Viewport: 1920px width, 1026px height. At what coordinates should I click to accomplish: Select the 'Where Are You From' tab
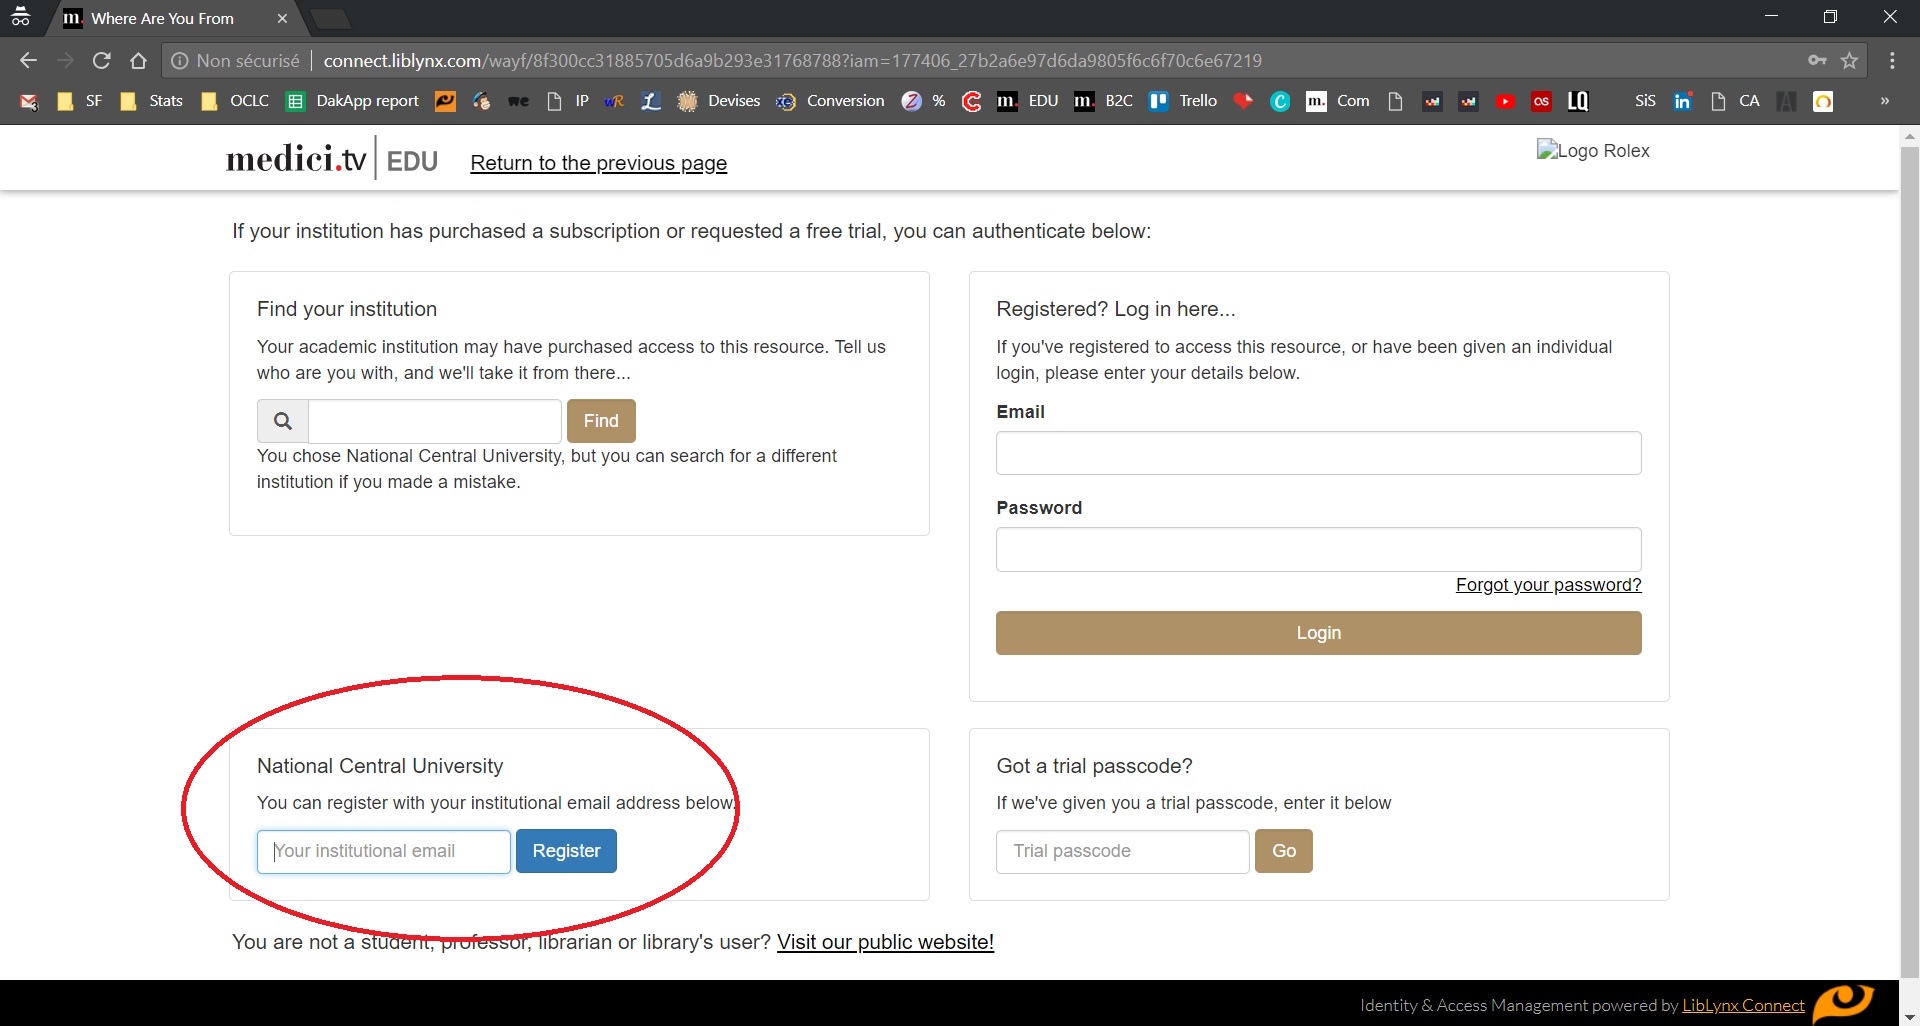(x=163, y=18)
